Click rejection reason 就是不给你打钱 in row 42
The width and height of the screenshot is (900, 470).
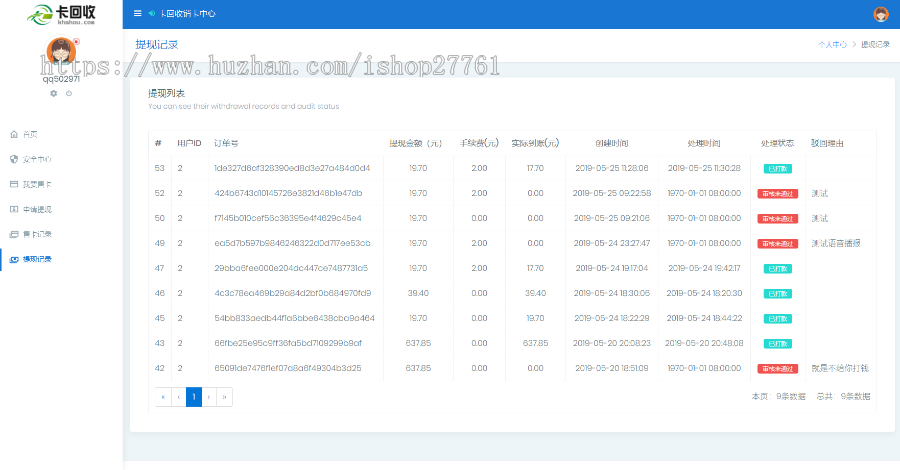840,368
